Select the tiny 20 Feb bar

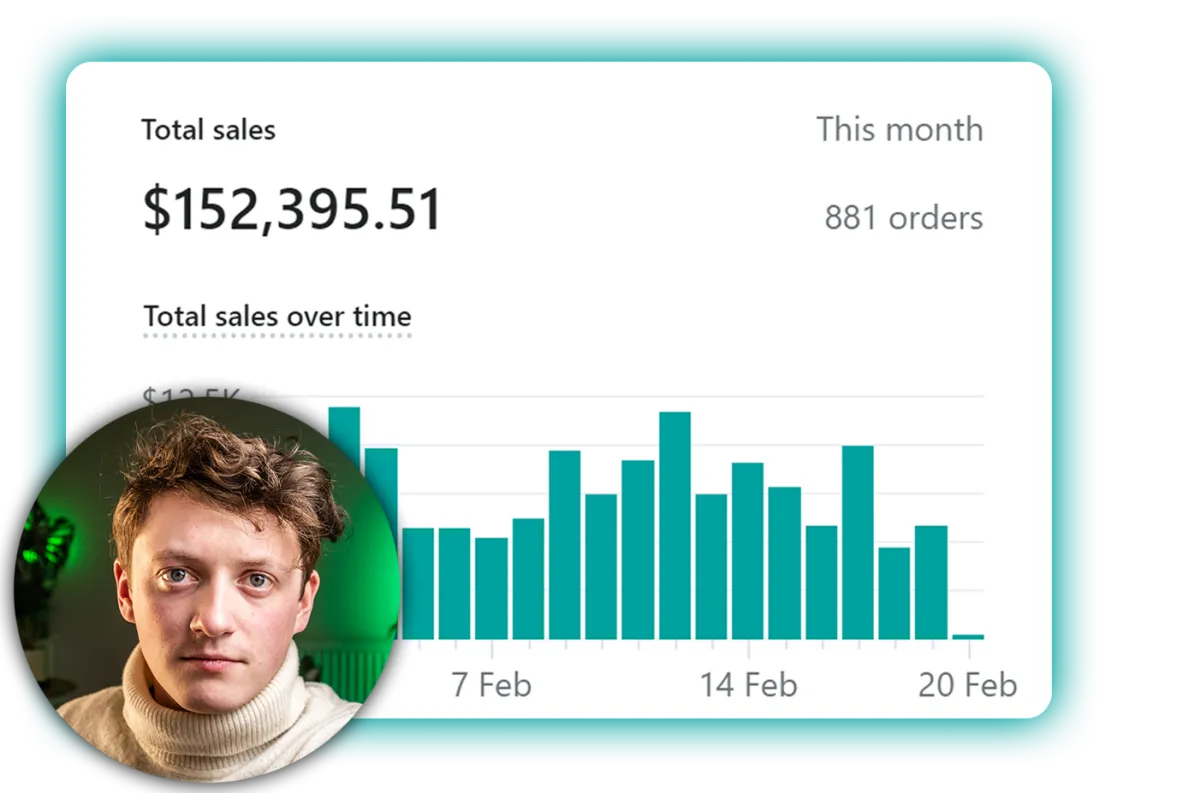(x=968, y=636)
